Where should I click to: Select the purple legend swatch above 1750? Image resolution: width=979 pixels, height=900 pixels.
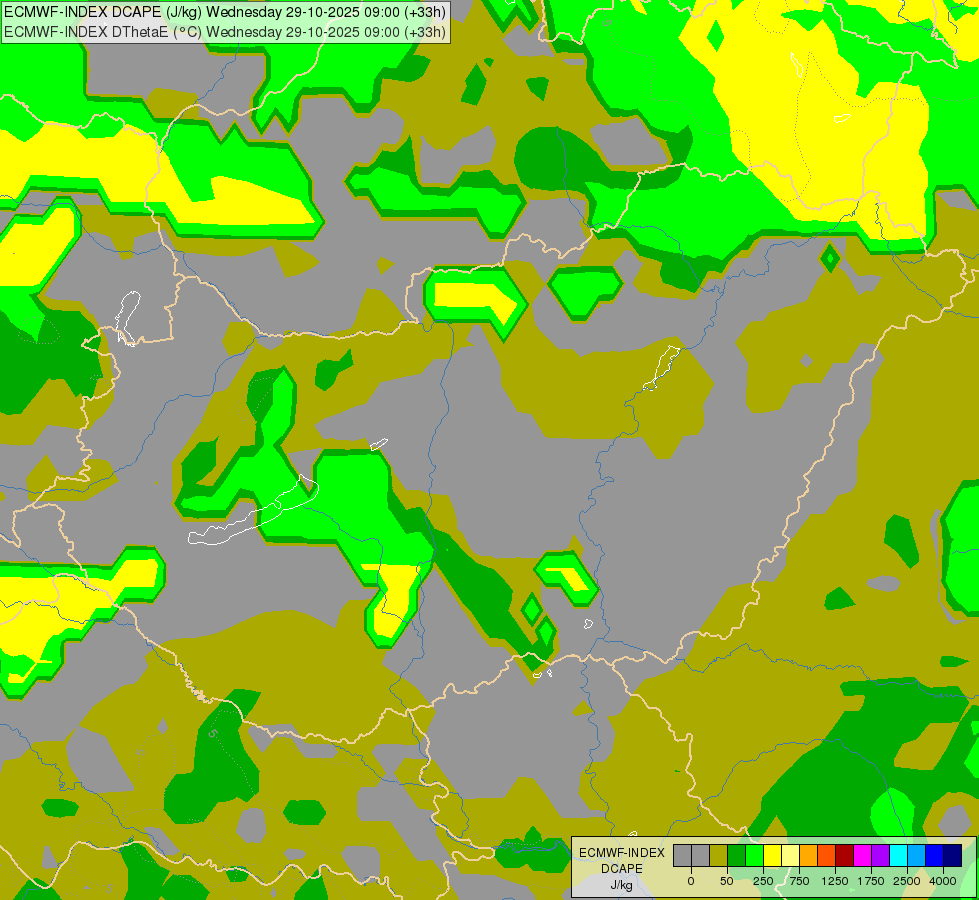[880, 855]
